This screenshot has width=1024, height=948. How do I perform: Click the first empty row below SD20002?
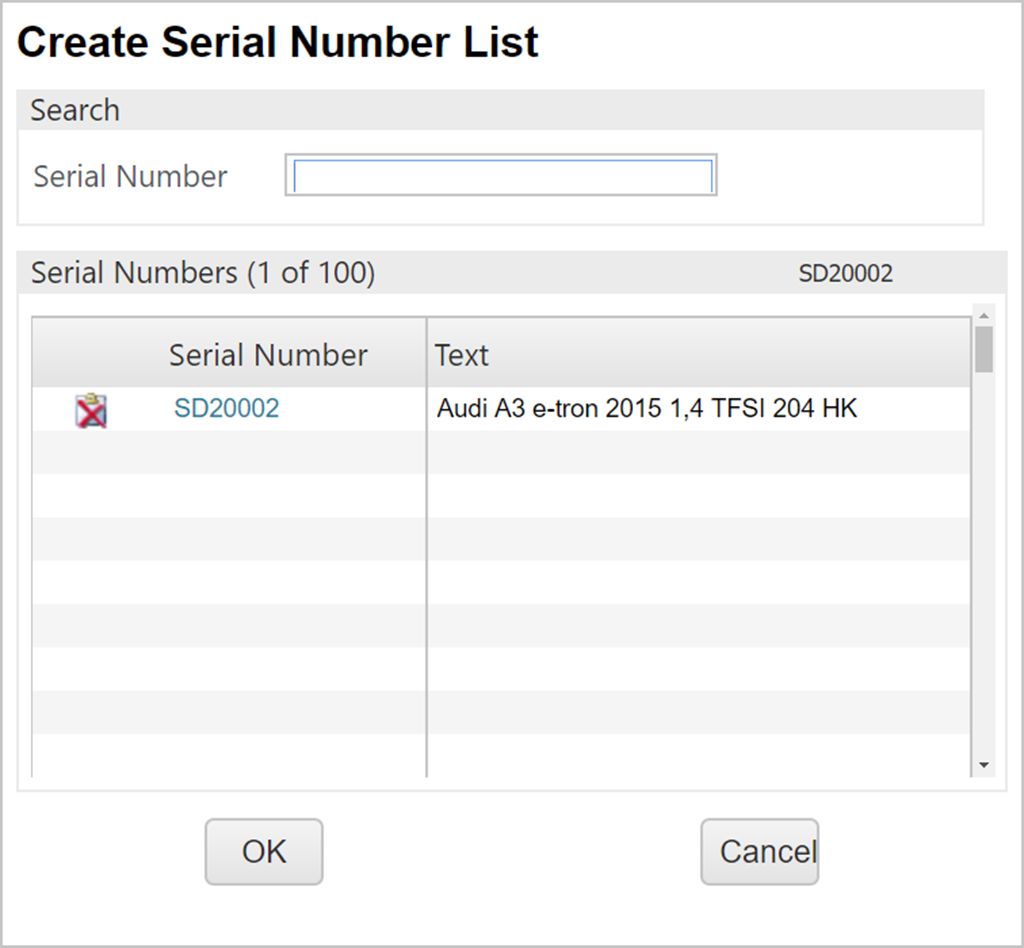pos(500,452)
